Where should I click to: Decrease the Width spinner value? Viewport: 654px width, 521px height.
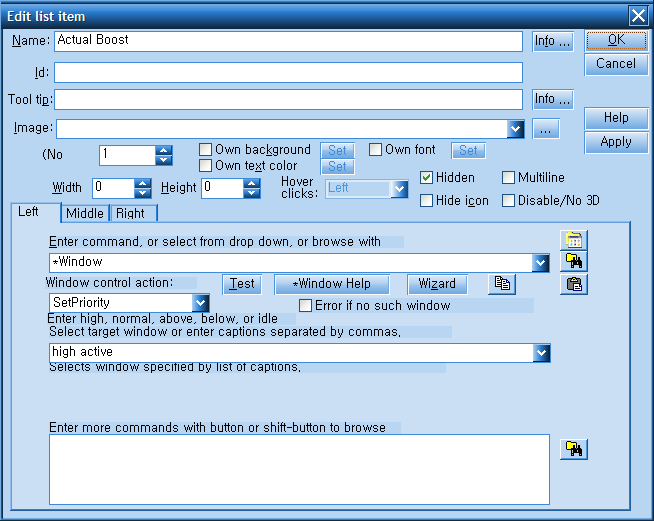(x=143, y=193)
